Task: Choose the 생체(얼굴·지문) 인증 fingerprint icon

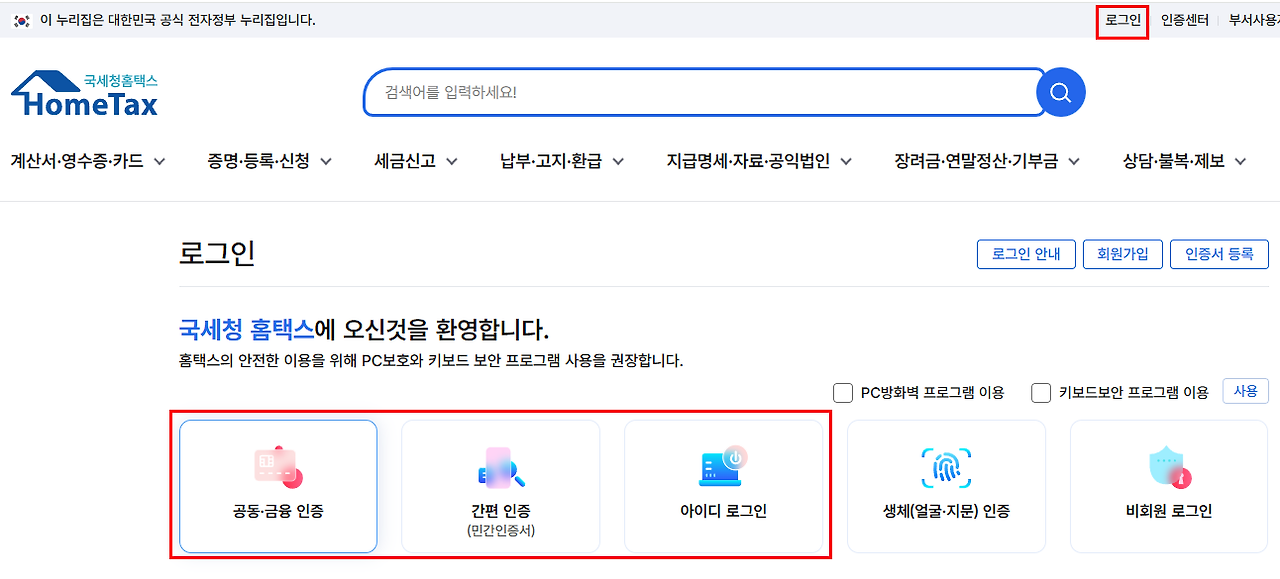Action: point(946,468)
